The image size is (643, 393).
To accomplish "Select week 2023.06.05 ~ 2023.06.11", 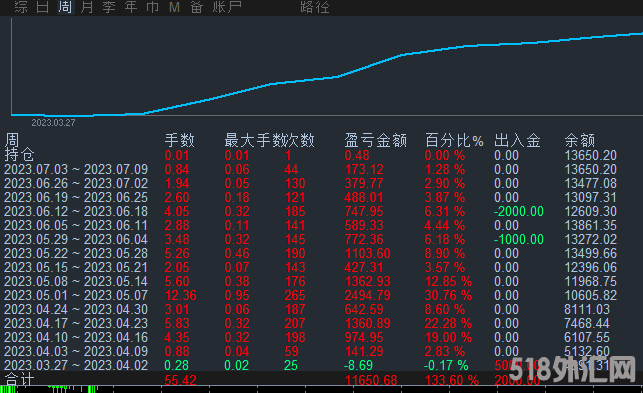I will tap(76, 225).
